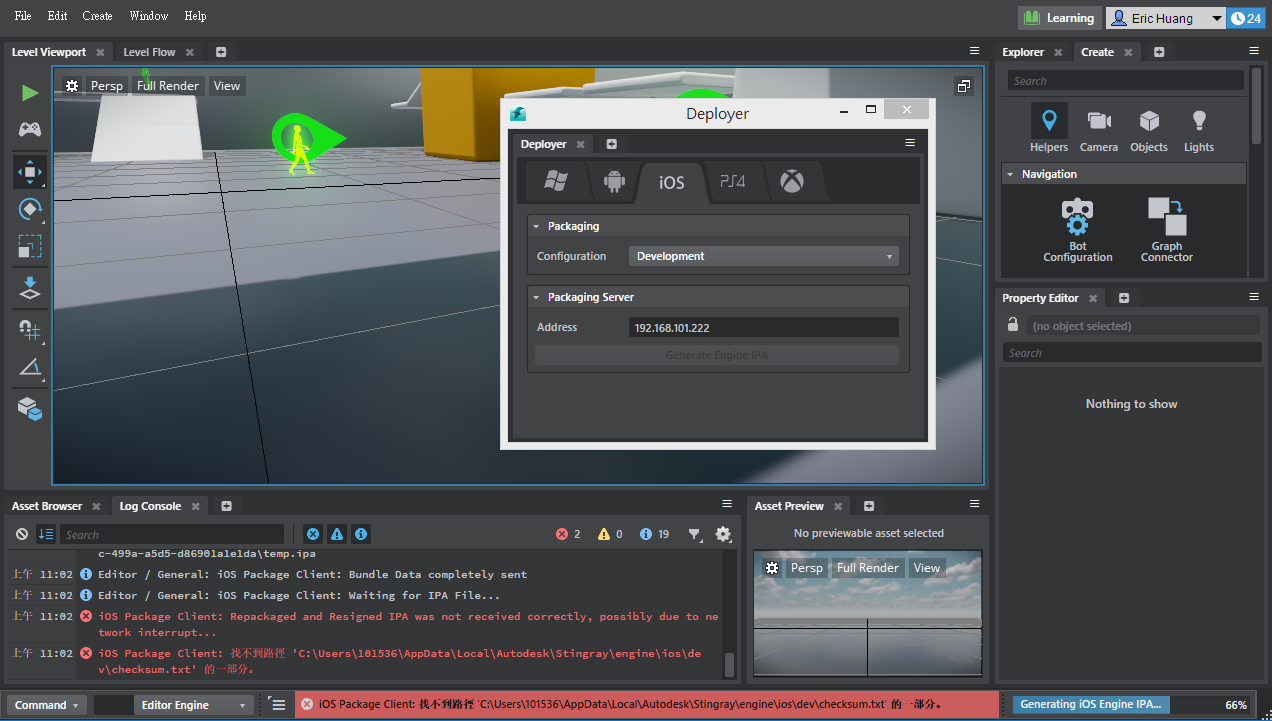Viewport: 1272px width, 721px height.
Task: Click the Generate Engine IPA button
Action: coord(716,356)
